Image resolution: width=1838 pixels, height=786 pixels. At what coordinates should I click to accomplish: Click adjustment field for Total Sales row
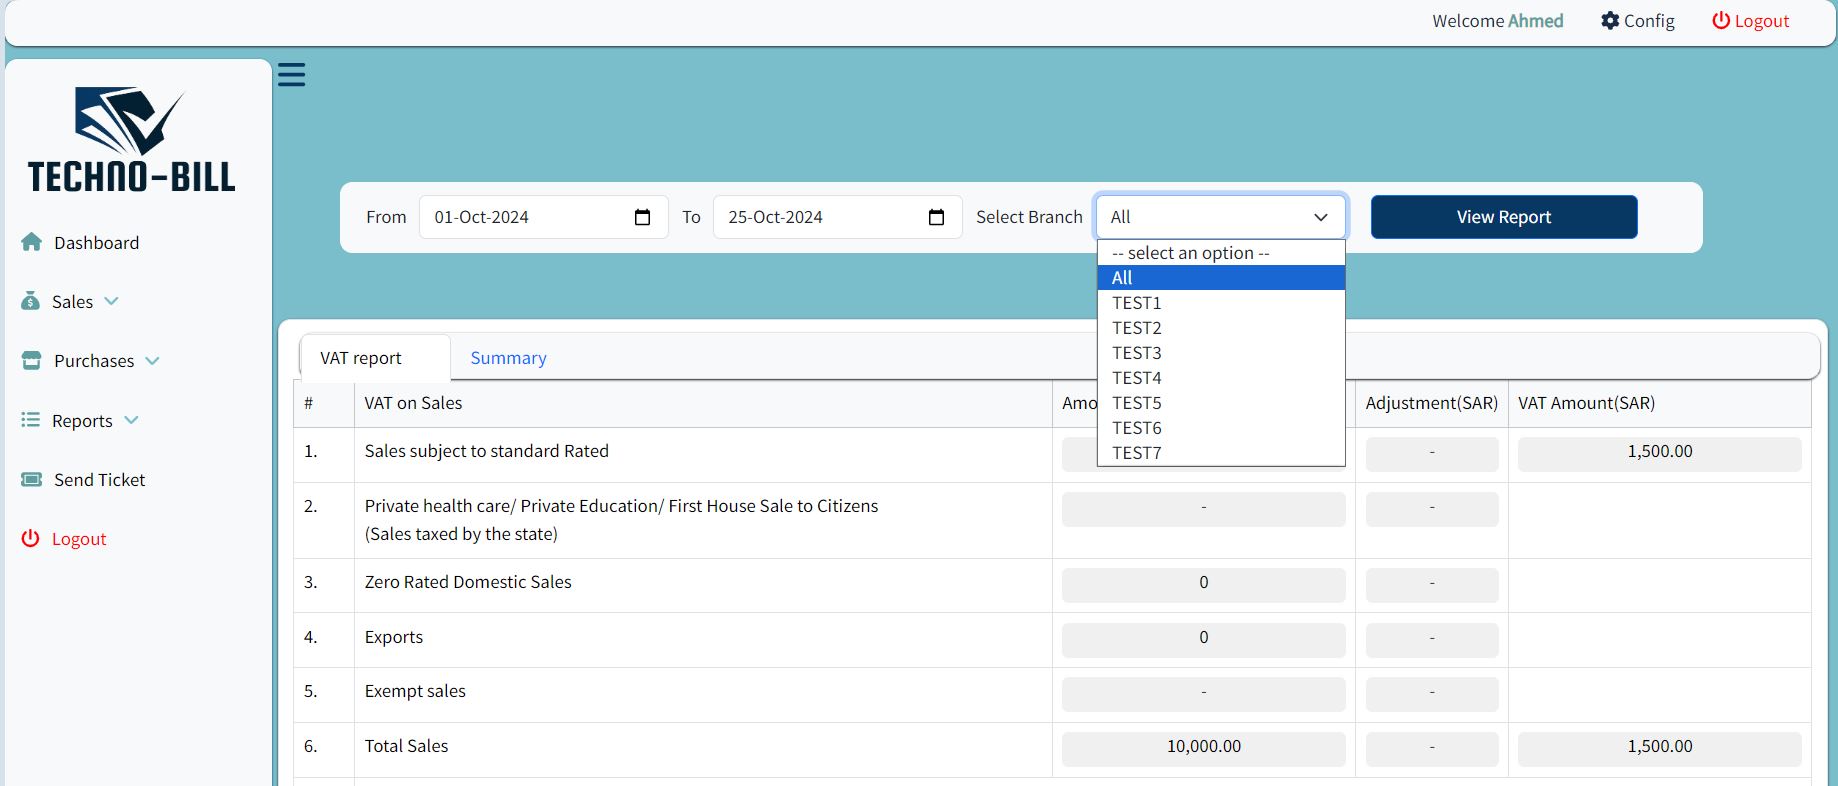[1432, 749]
